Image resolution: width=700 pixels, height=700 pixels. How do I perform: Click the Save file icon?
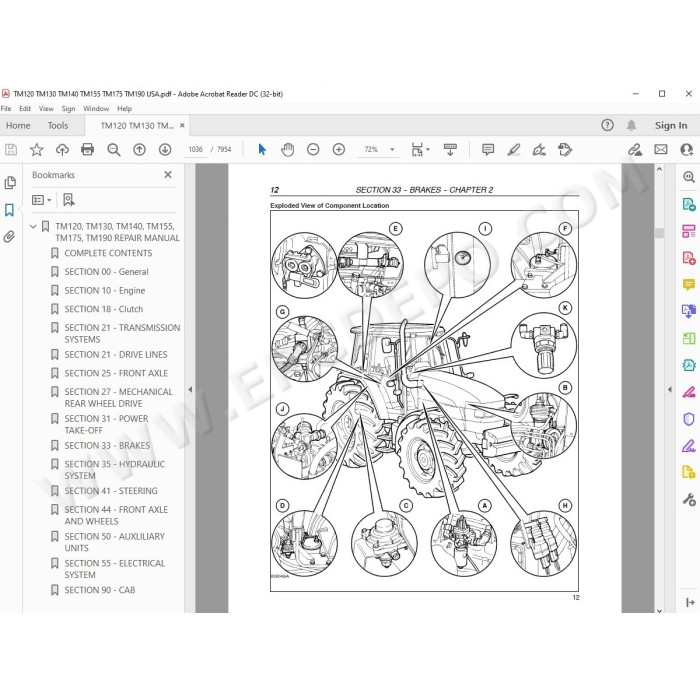click(11, 150)
